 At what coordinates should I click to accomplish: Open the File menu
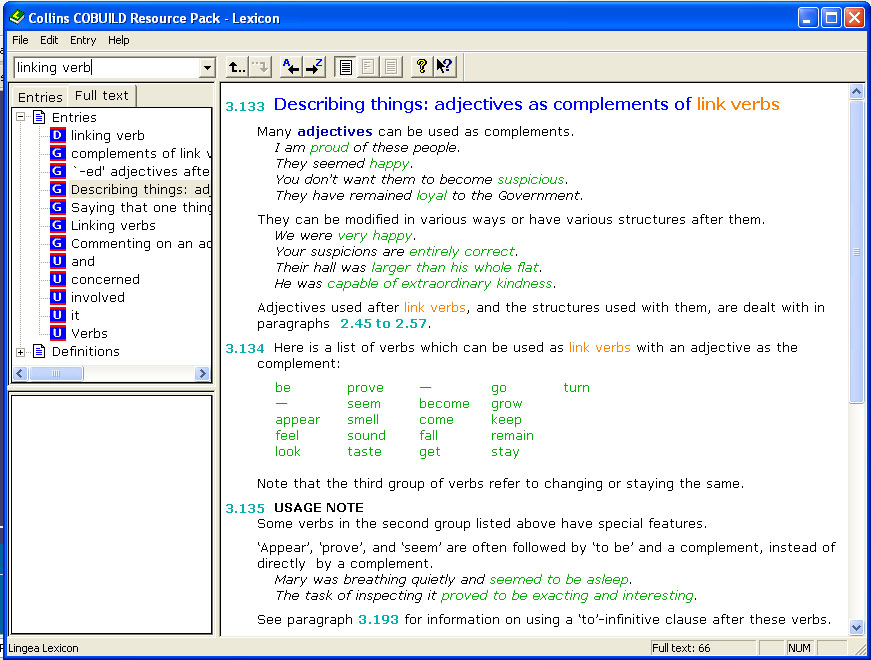(x=20, y=40)
